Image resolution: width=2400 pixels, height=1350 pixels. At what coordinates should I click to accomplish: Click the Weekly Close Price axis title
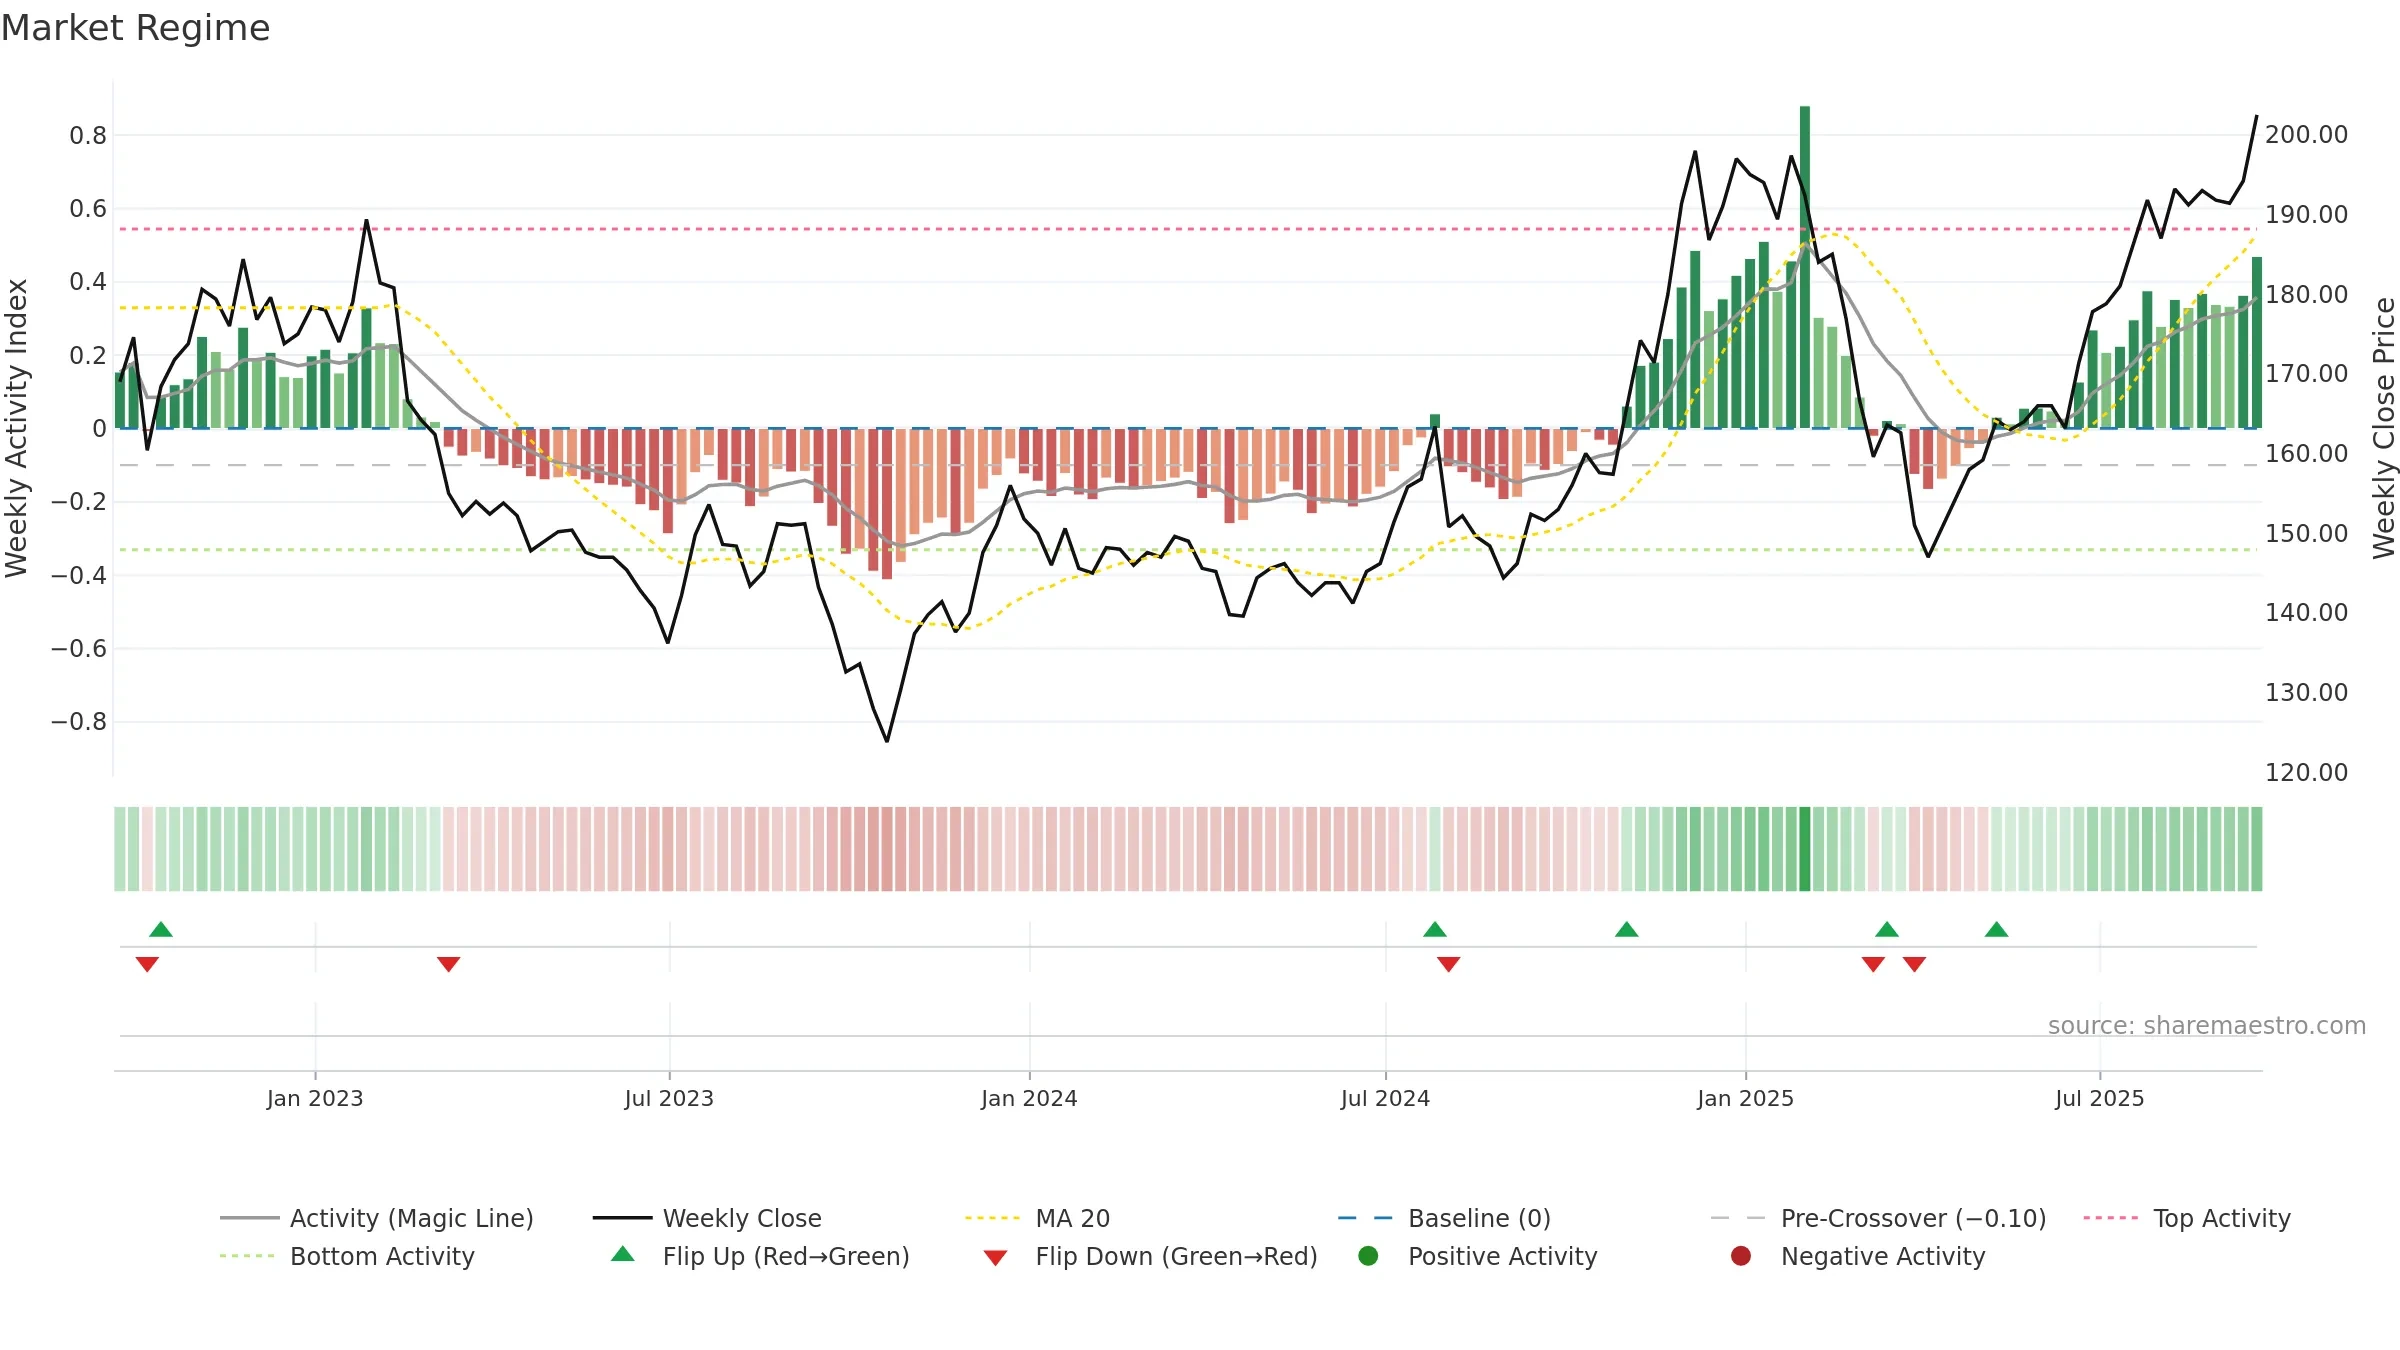pyautogui.click(x=2384, y=428)
